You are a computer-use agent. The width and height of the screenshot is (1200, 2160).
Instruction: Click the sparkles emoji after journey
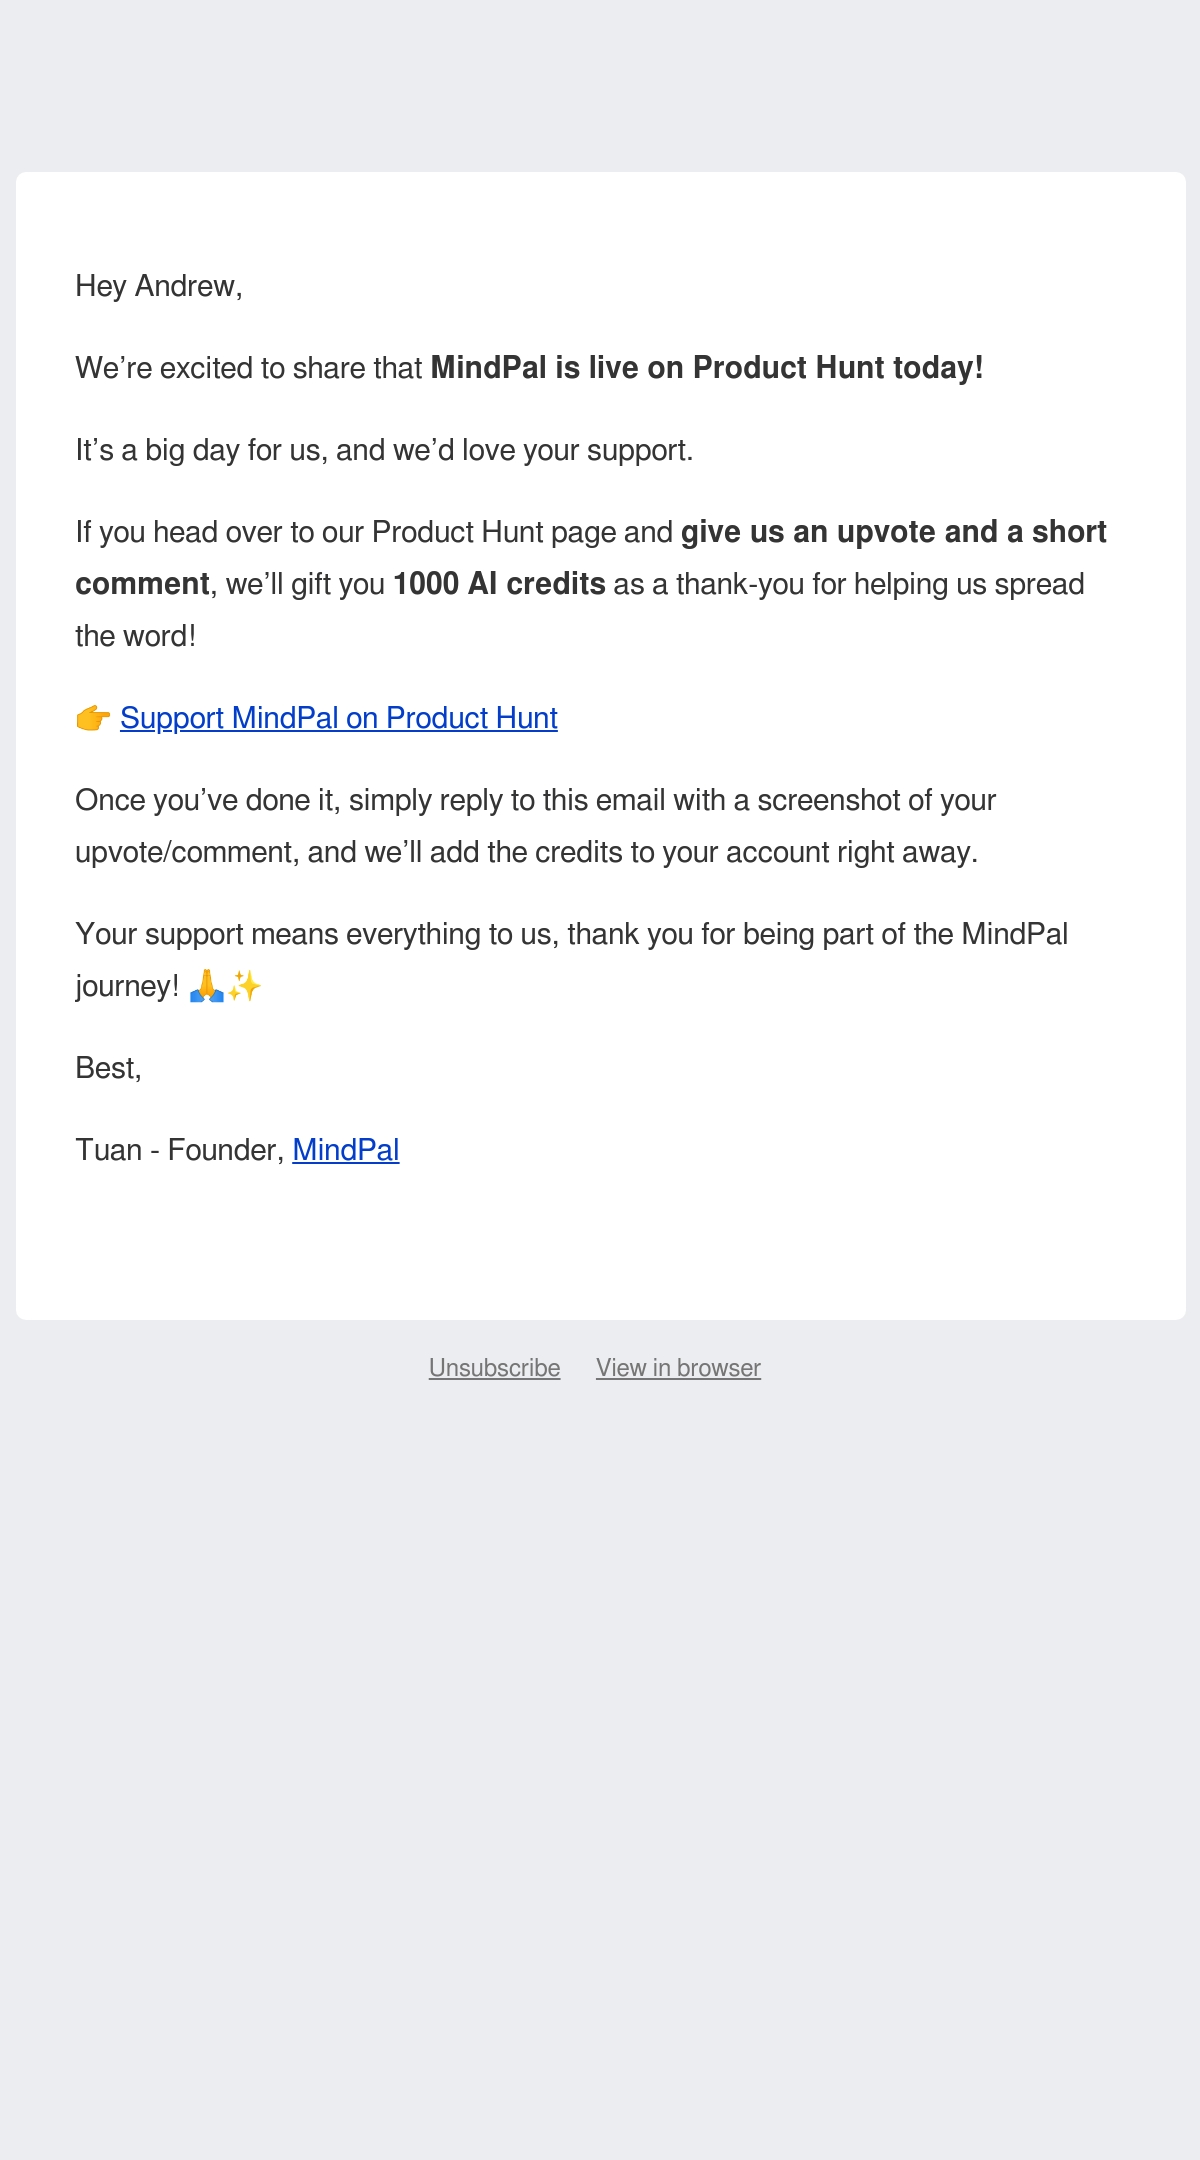(x=244, y=987)
